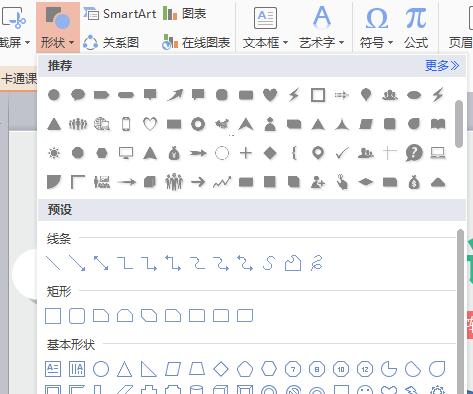Select the plain rectangle preset

(53, 316)
